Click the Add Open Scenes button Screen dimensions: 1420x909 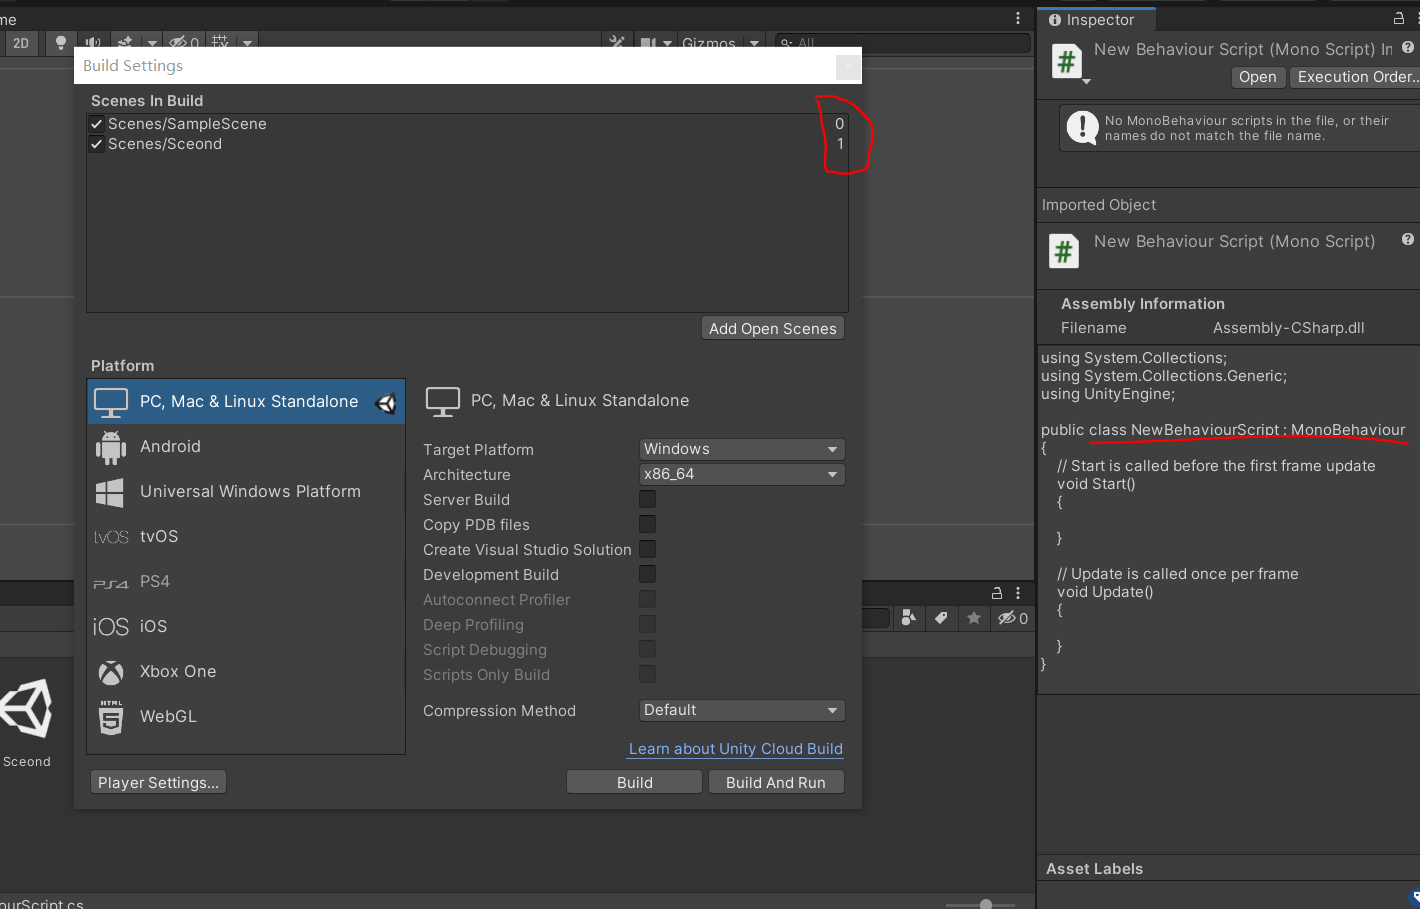(x=772, y=329)
